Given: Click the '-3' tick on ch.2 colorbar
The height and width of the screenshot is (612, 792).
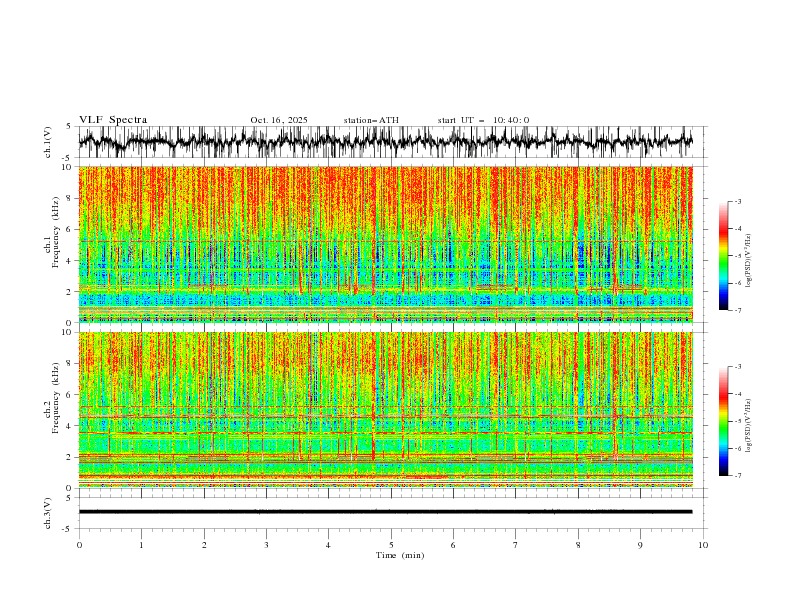Looking at the screenshot, I should click(737, 367).
